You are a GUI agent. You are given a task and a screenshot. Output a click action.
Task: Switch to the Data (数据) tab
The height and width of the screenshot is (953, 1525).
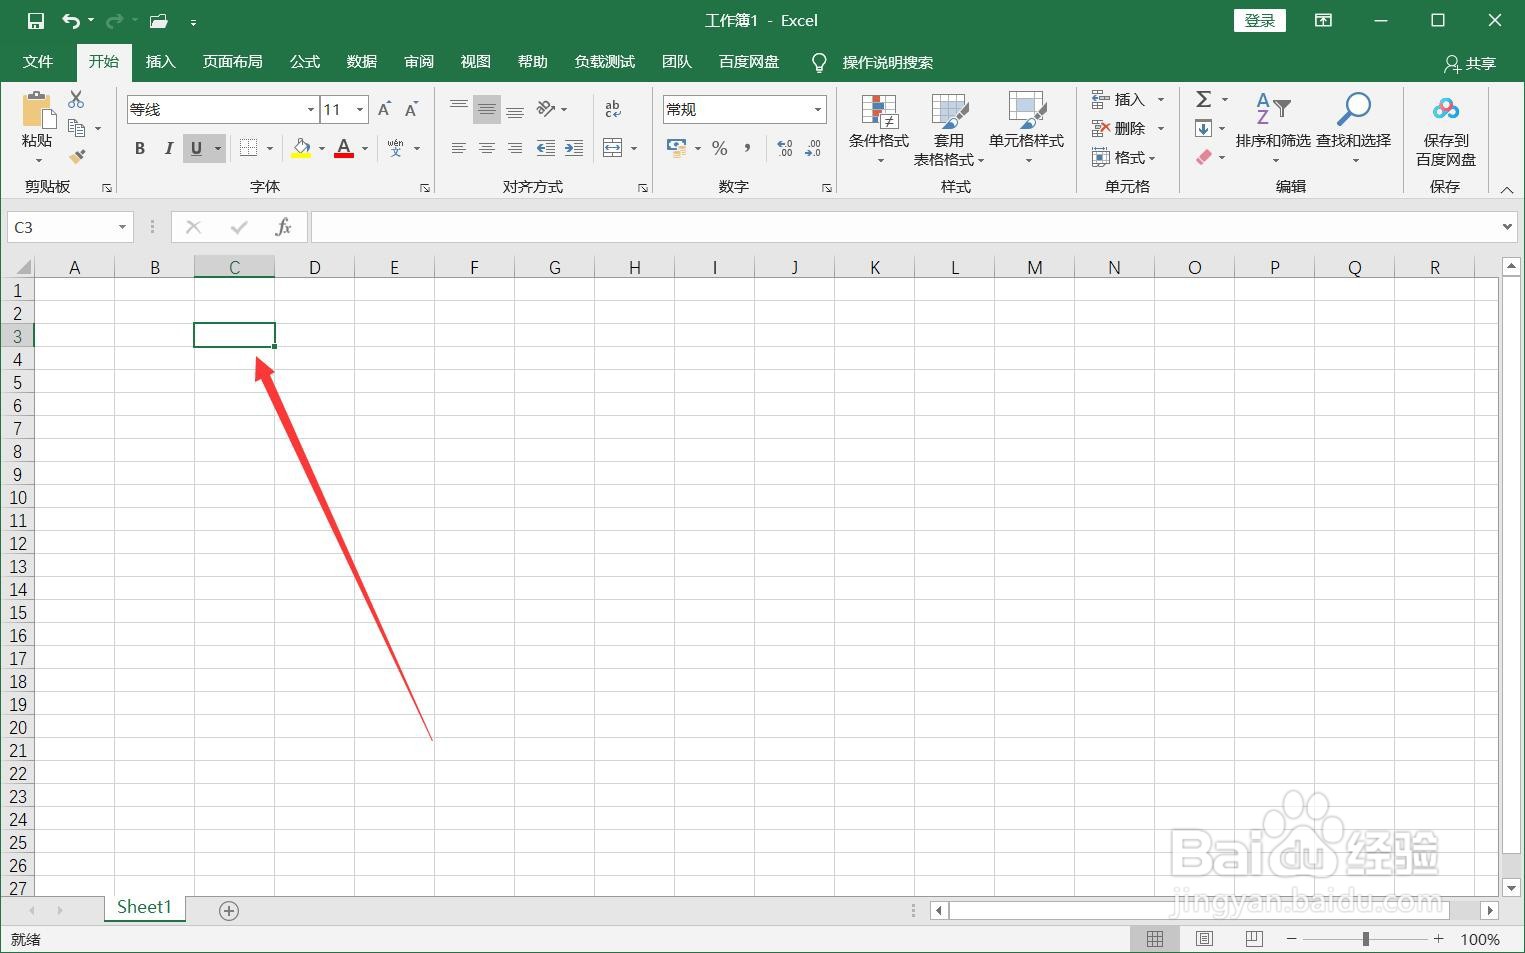tap(362, 62)
